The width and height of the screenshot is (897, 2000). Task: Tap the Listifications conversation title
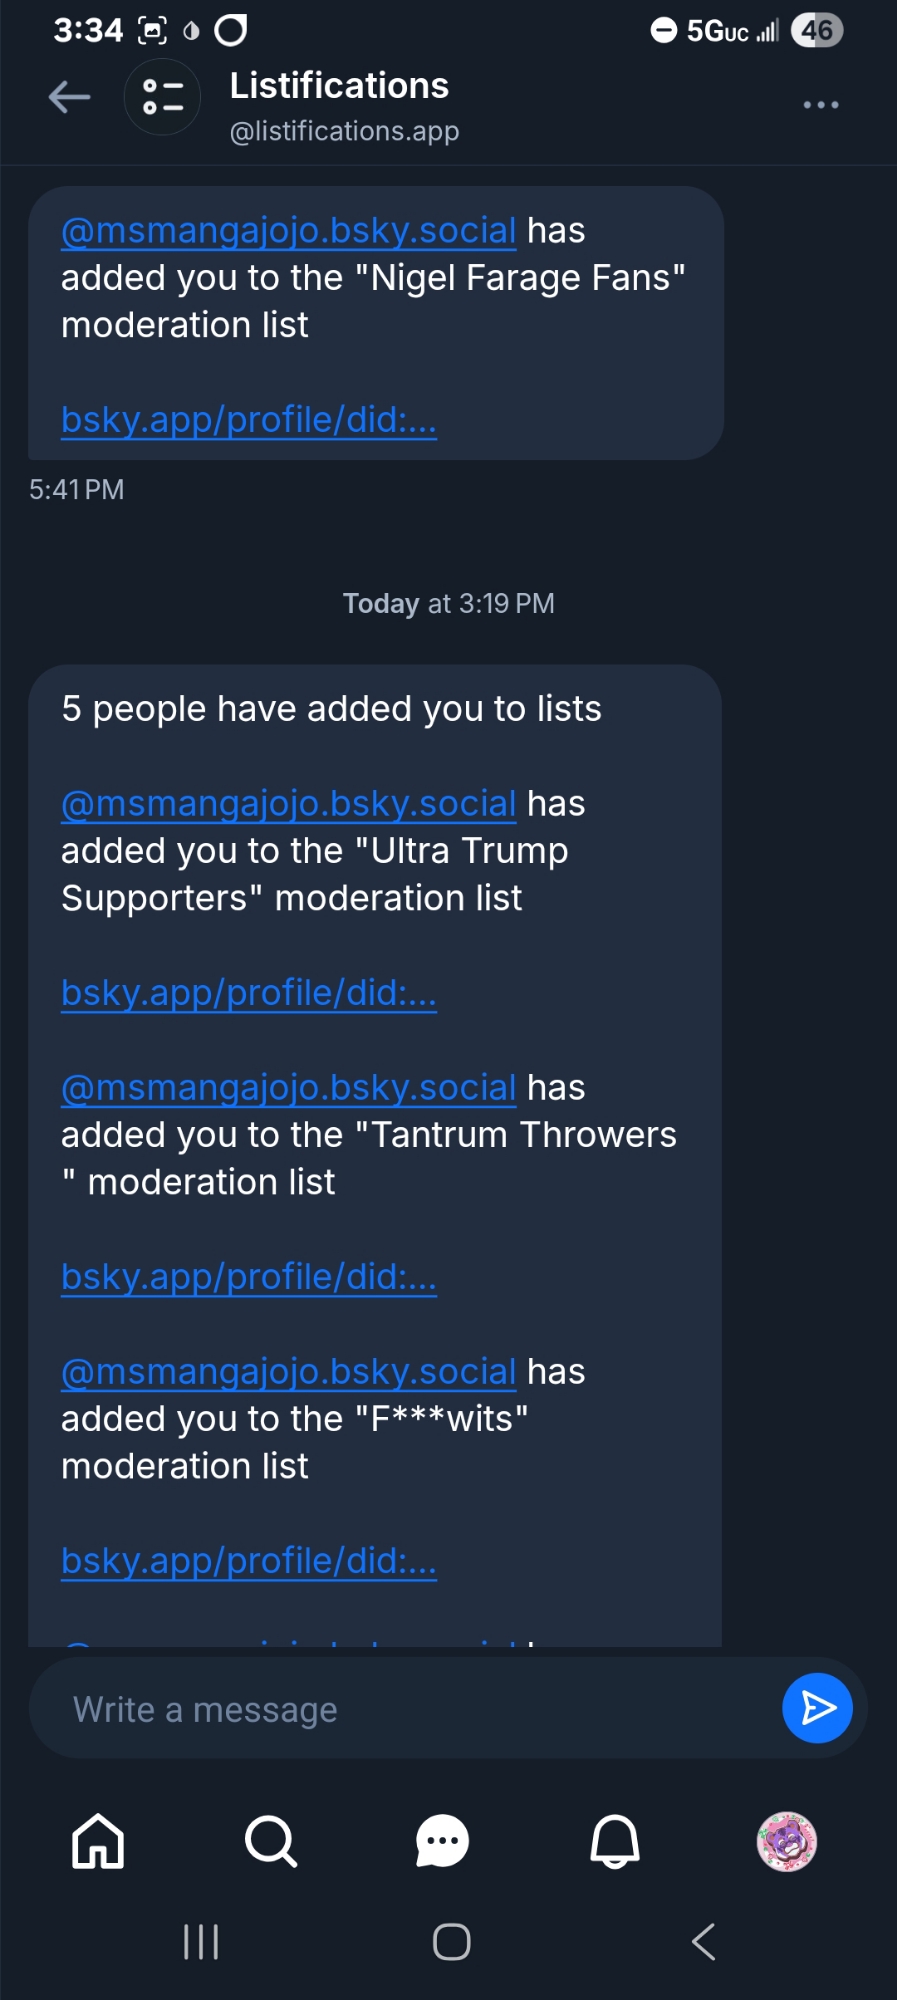339,87
